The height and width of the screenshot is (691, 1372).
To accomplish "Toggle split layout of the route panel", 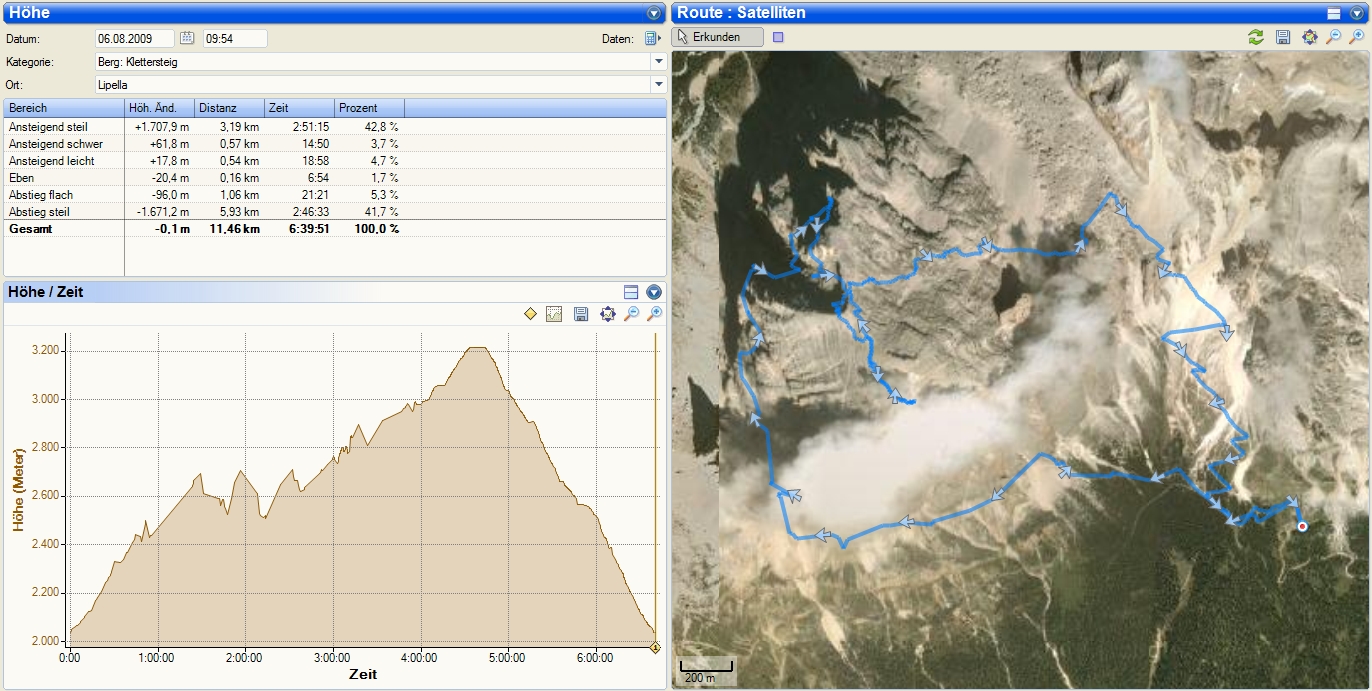I will point(1333,13).
